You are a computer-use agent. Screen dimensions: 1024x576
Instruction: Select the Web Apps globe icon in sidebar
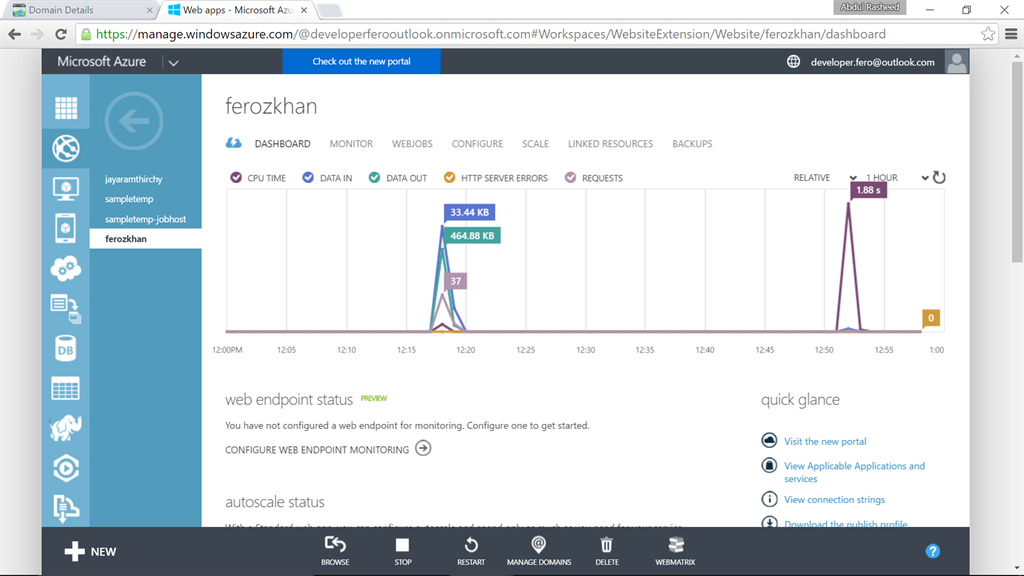click(66, 148)
